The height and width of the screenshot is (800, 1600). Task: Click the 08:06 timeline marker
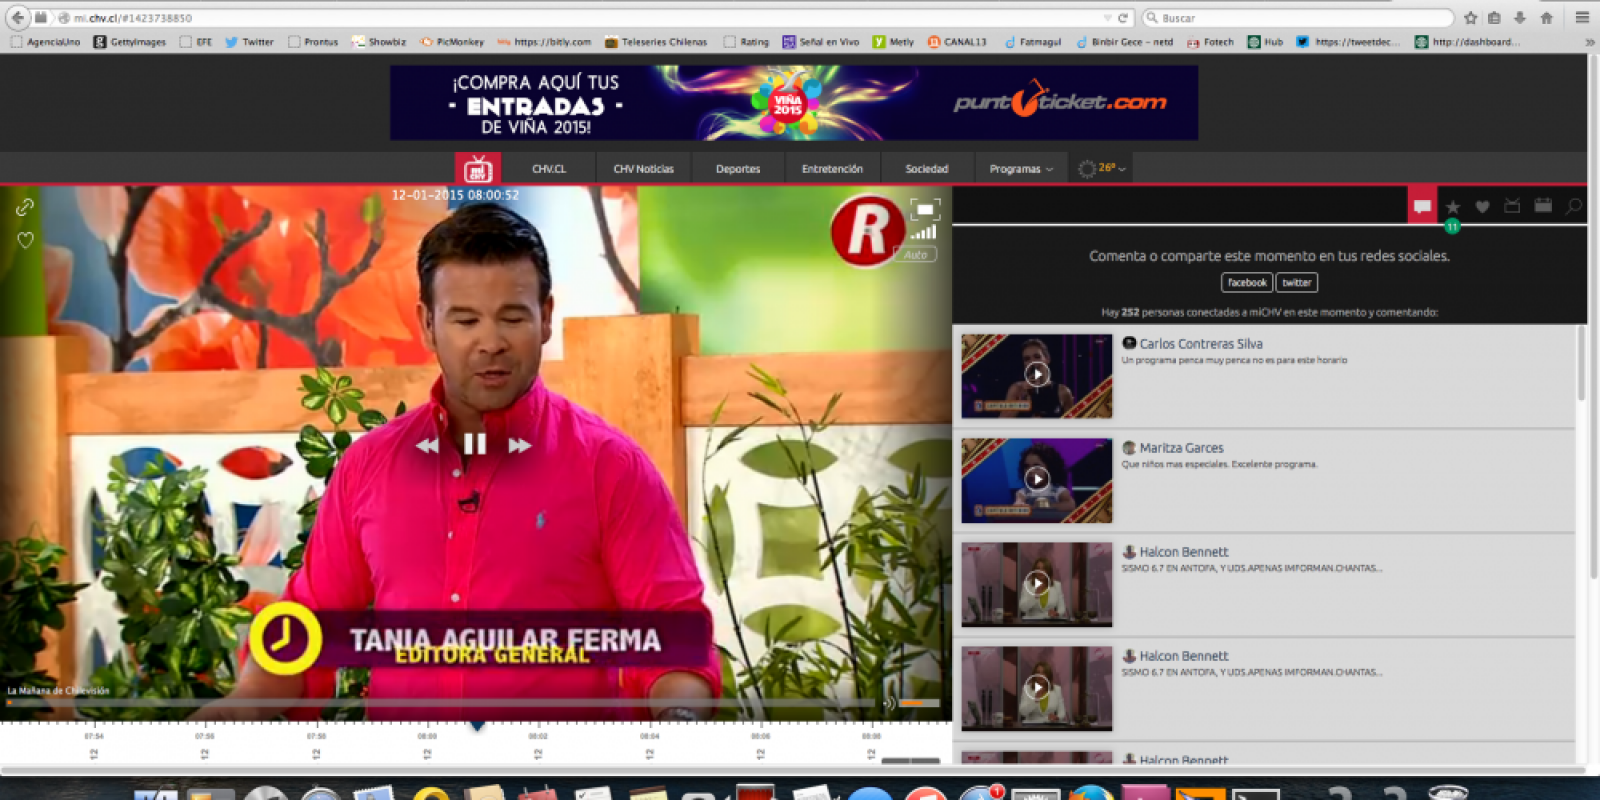tap(761, 736)
